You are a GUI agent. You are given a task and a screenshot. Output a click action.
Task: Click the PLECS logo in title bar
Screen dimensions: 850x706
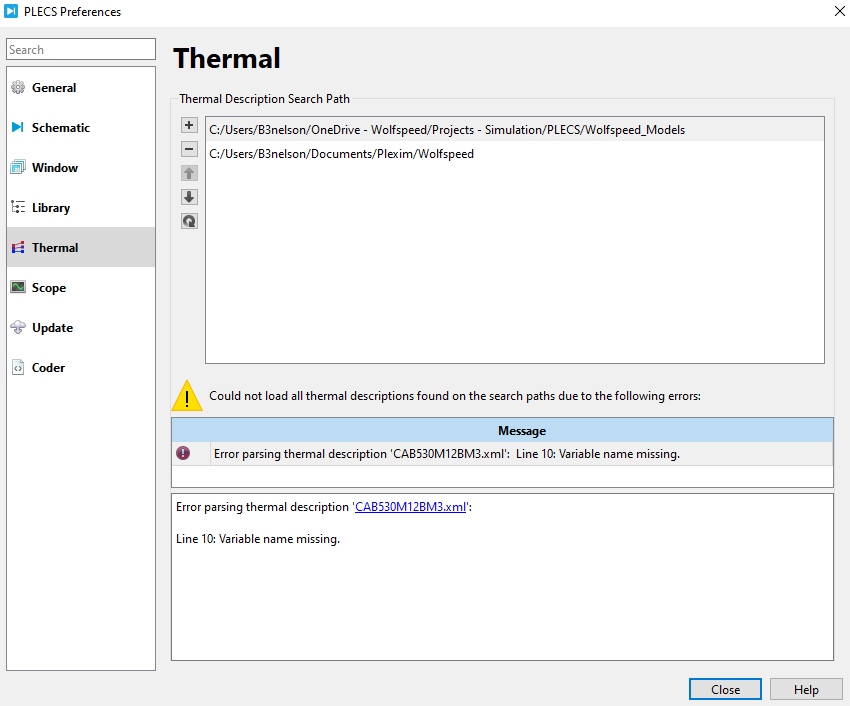coord(13,12)
